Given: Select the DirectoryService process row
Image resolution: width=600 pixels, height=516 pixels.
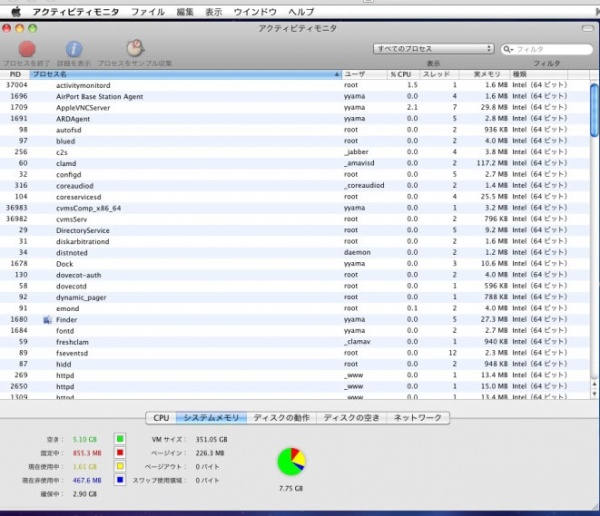Looking at the screenshot, I should 295,230.
